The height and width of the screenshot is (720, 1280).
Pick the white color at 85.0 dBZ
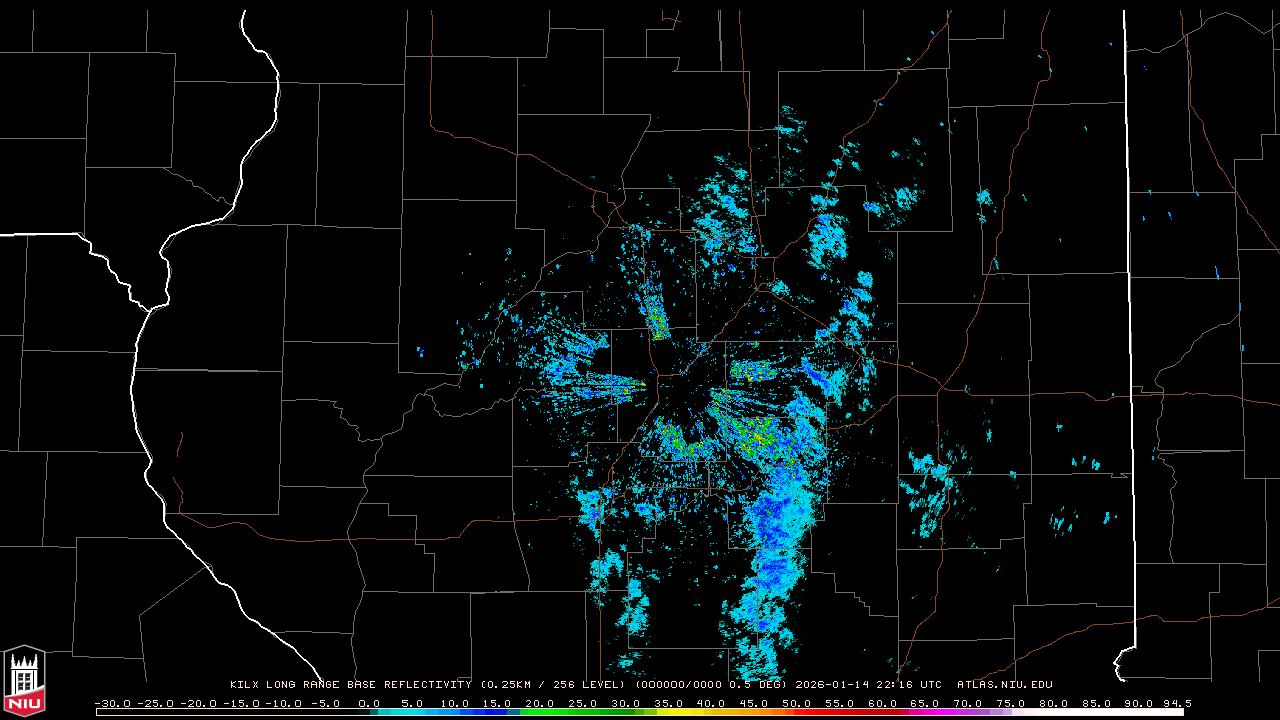click(1096, 712)
